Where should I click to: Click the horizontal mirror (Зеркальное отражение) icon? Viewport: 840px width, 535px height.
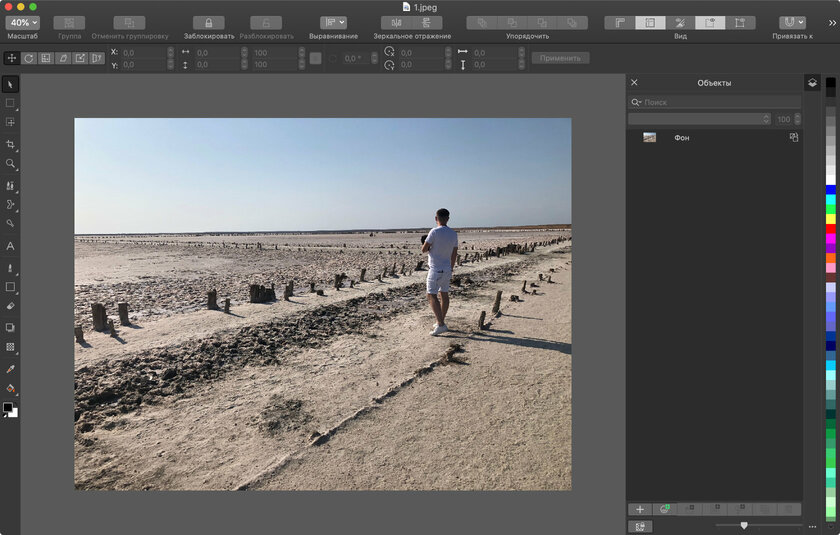(x=396, y=22)
